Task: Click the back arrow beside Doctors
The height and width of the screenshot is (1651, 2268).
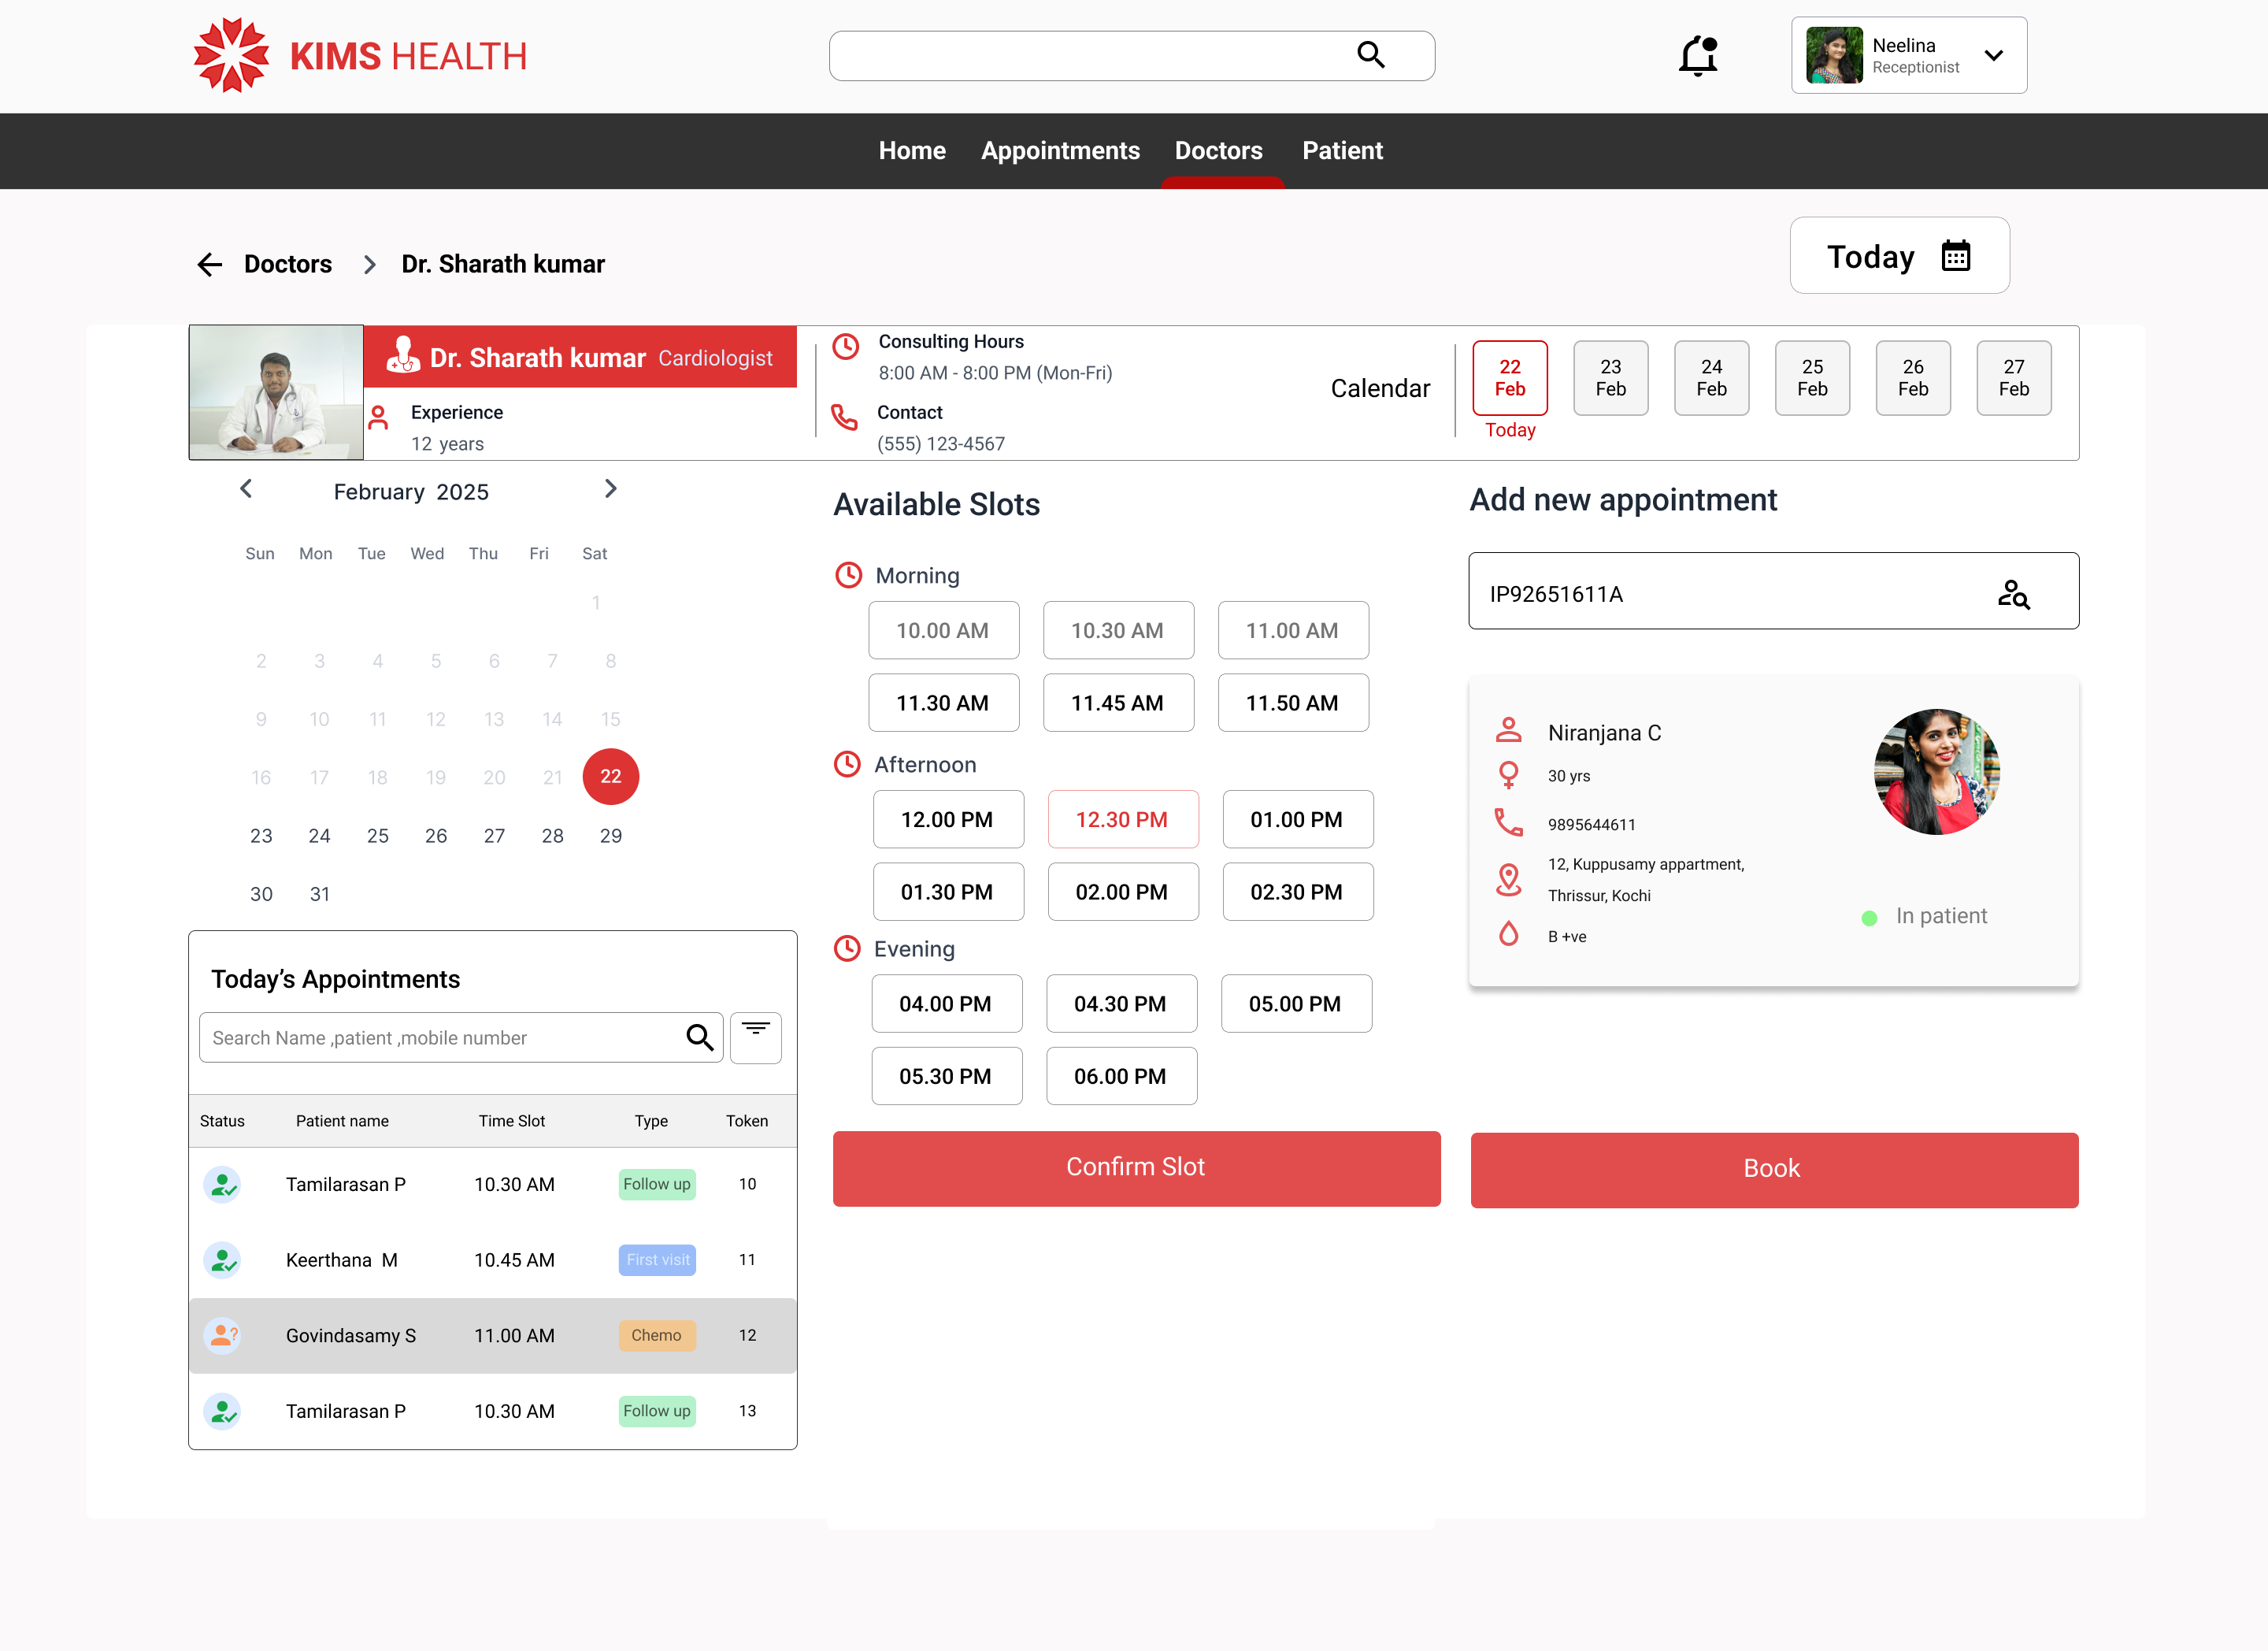Action: 209,264
